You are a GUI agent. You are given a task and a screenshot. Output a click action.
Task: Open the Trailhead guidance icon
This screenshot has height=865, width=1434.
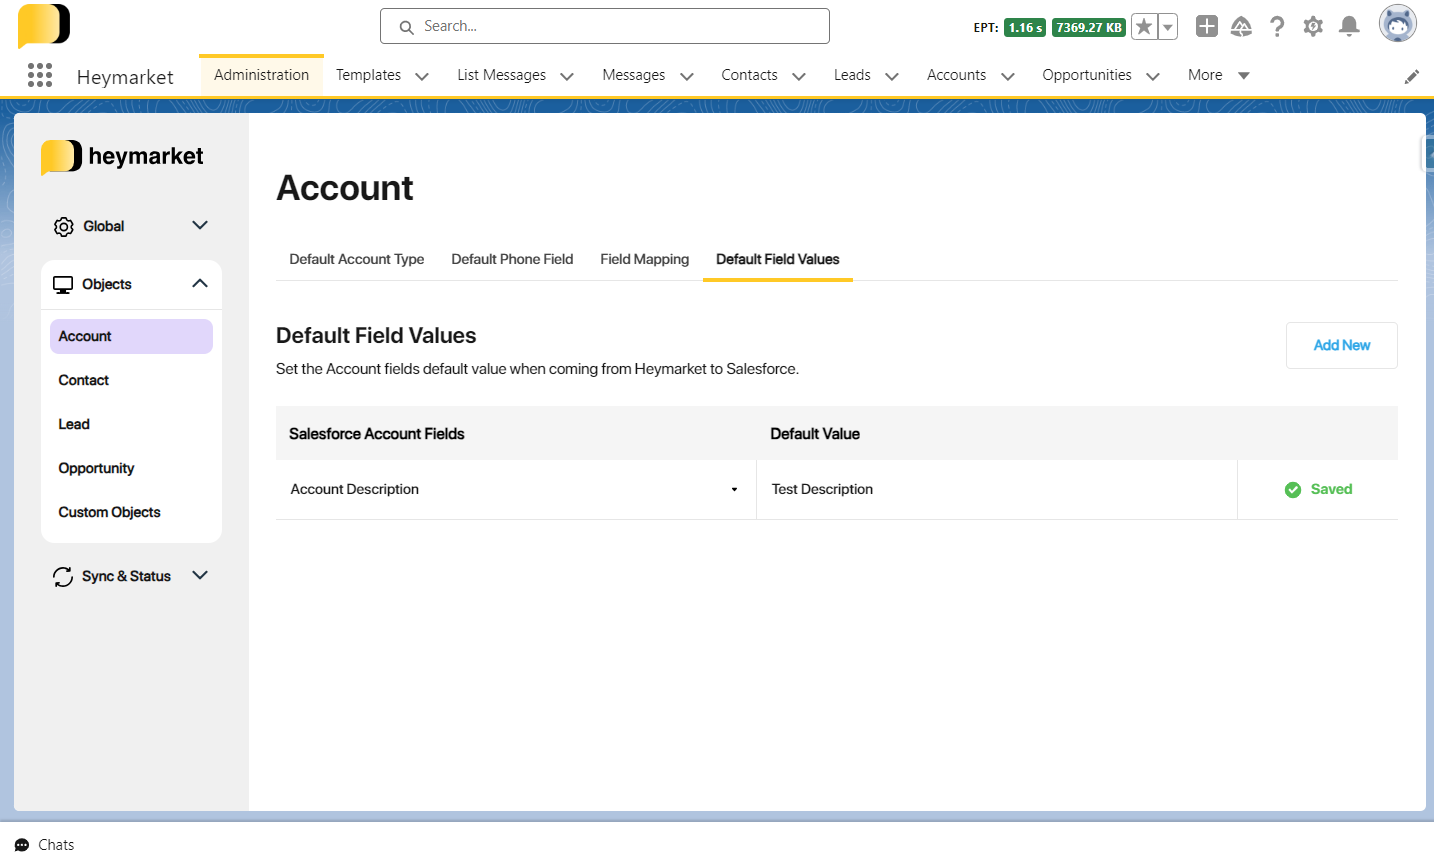pyautogui.click(x=1241, y=27)
